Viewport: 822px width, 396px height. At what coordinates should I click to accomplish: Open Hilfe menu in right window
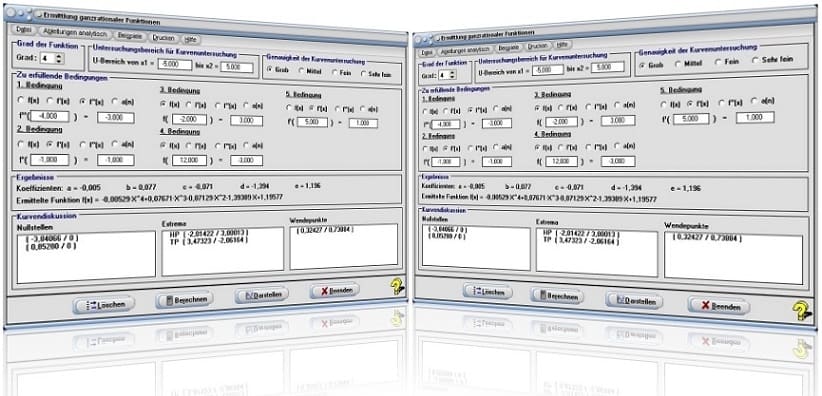point(563,44)
